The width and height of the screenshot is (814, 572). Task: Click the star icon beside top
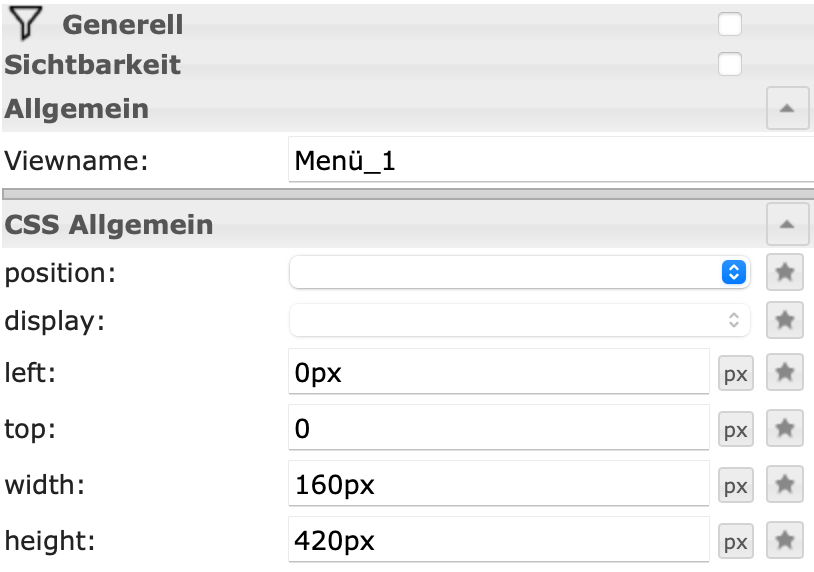(785, 430)
